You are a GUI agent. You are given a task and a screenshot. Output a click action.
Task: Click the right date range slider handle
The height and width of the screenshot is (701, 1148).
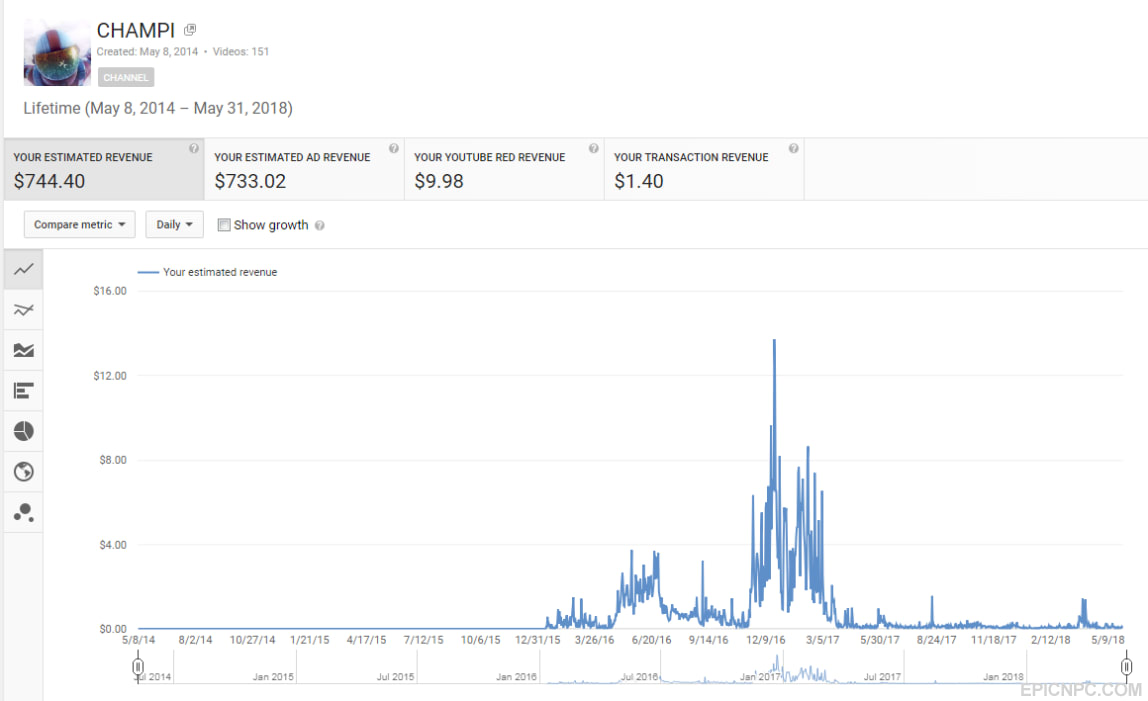coord(1126,667)
